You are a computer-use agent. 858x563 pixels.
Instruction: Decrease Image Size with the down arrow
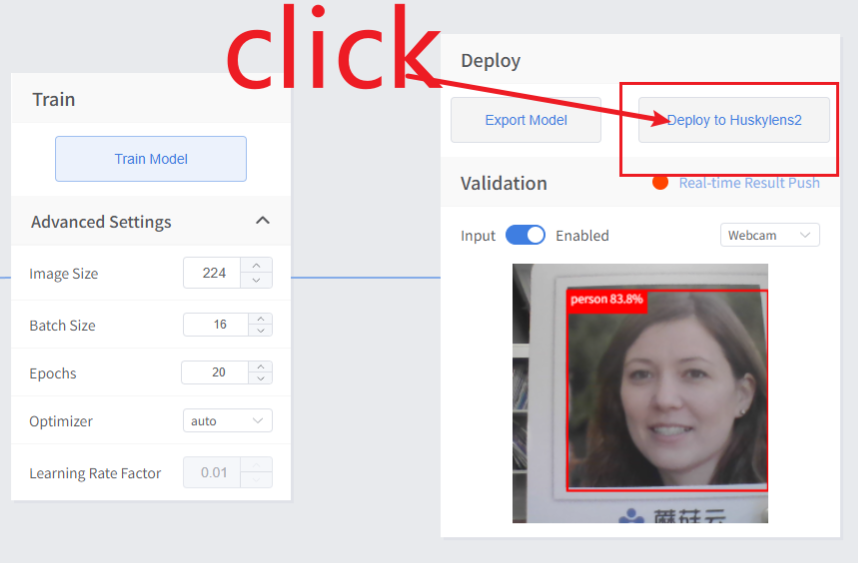pyautogui.click(x=257, y=280)
